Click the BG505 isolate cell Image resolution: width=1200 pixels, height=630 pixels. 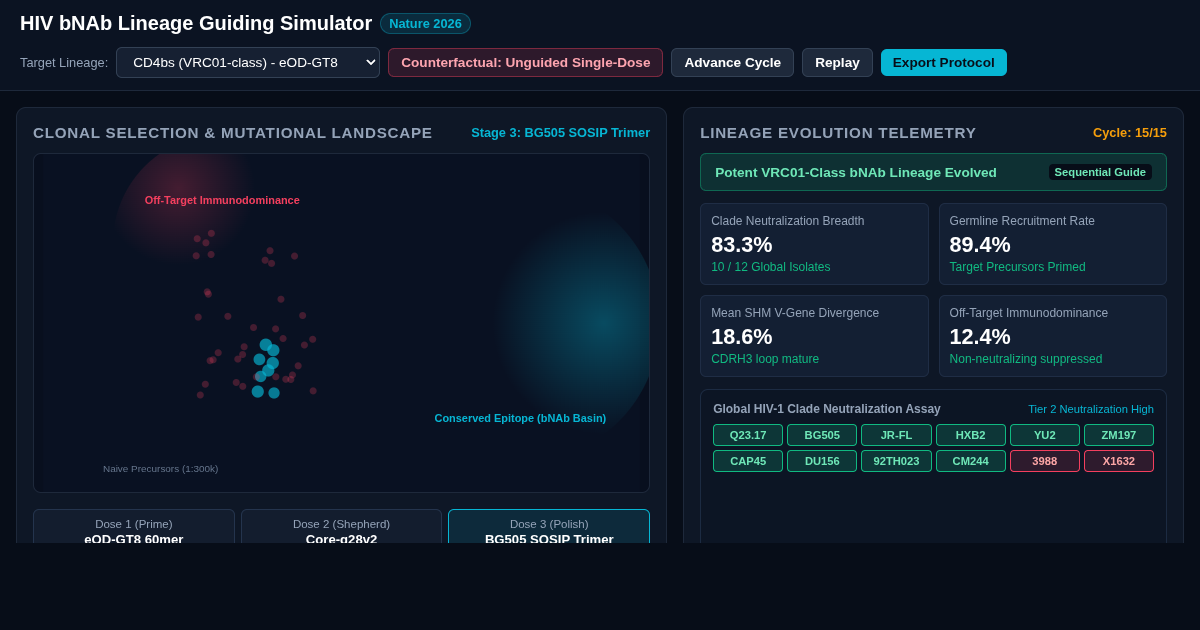coord(822,435)
